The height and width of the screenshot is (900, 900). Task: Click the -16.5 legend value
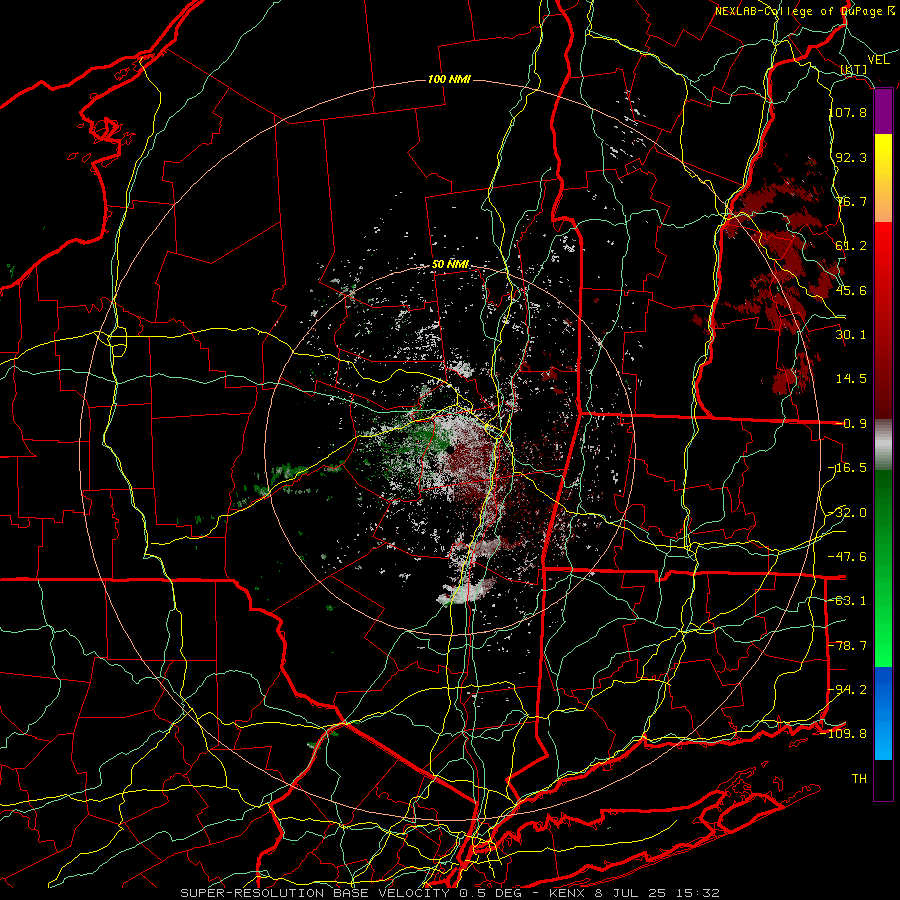click(848, 468)
